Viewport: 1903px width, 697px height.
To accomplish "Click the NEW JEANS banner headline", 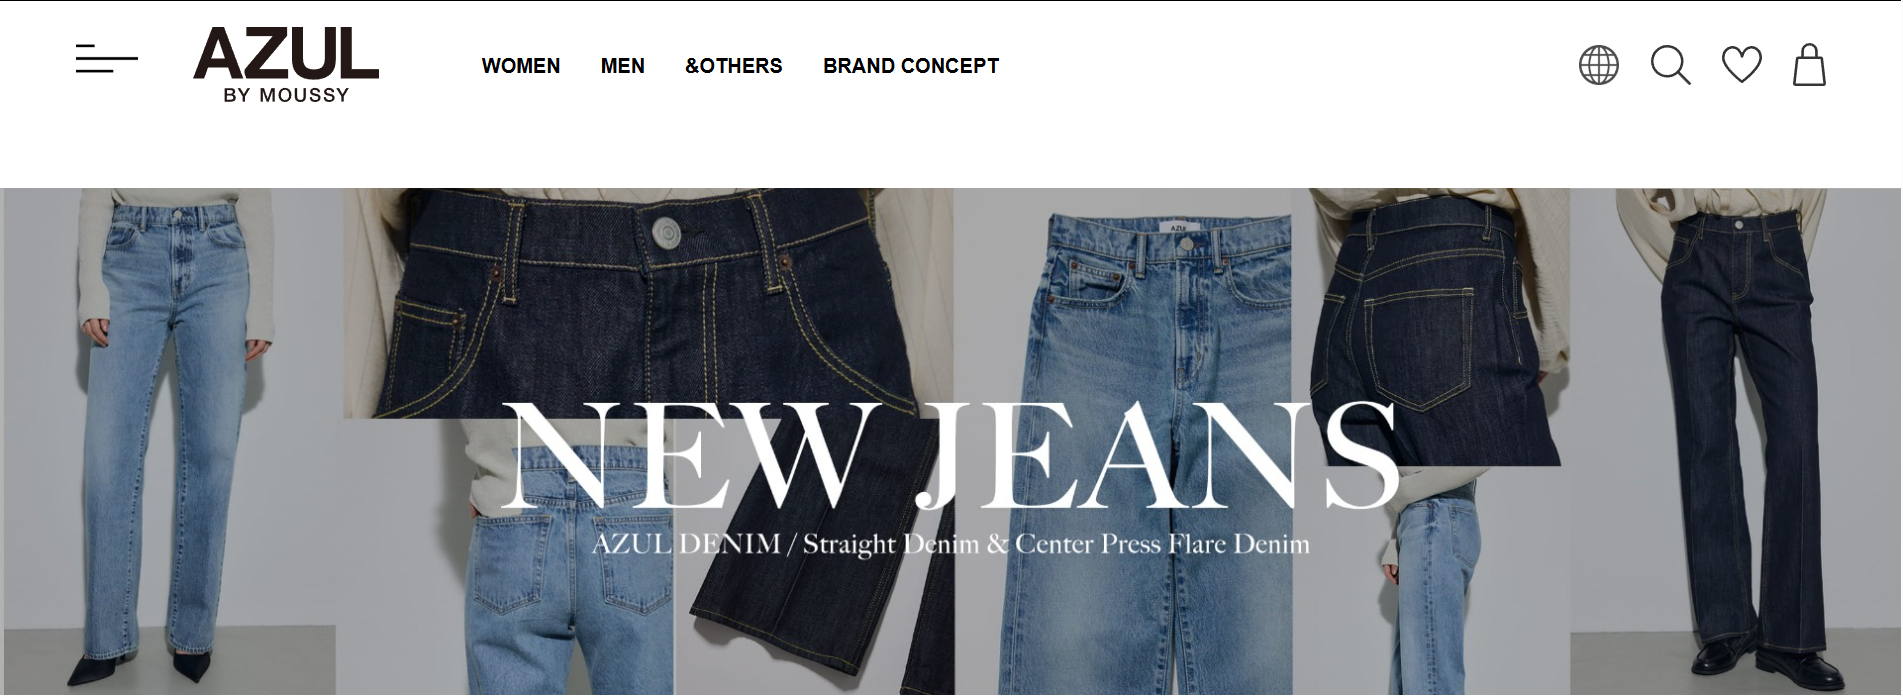I will (950, 456).
